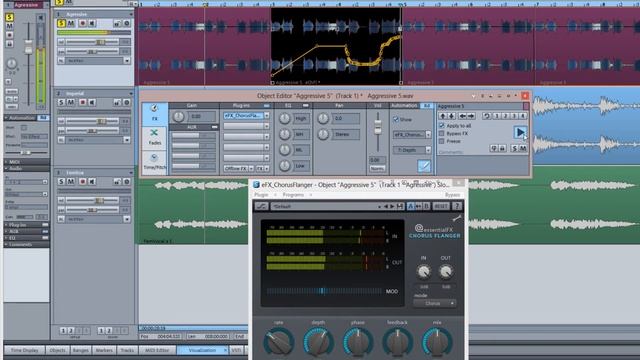Select B comparison slot in ChorusFlanger
Image resolution: width=640 pixels, height=360 pixels.
click(x=426, y=207)
